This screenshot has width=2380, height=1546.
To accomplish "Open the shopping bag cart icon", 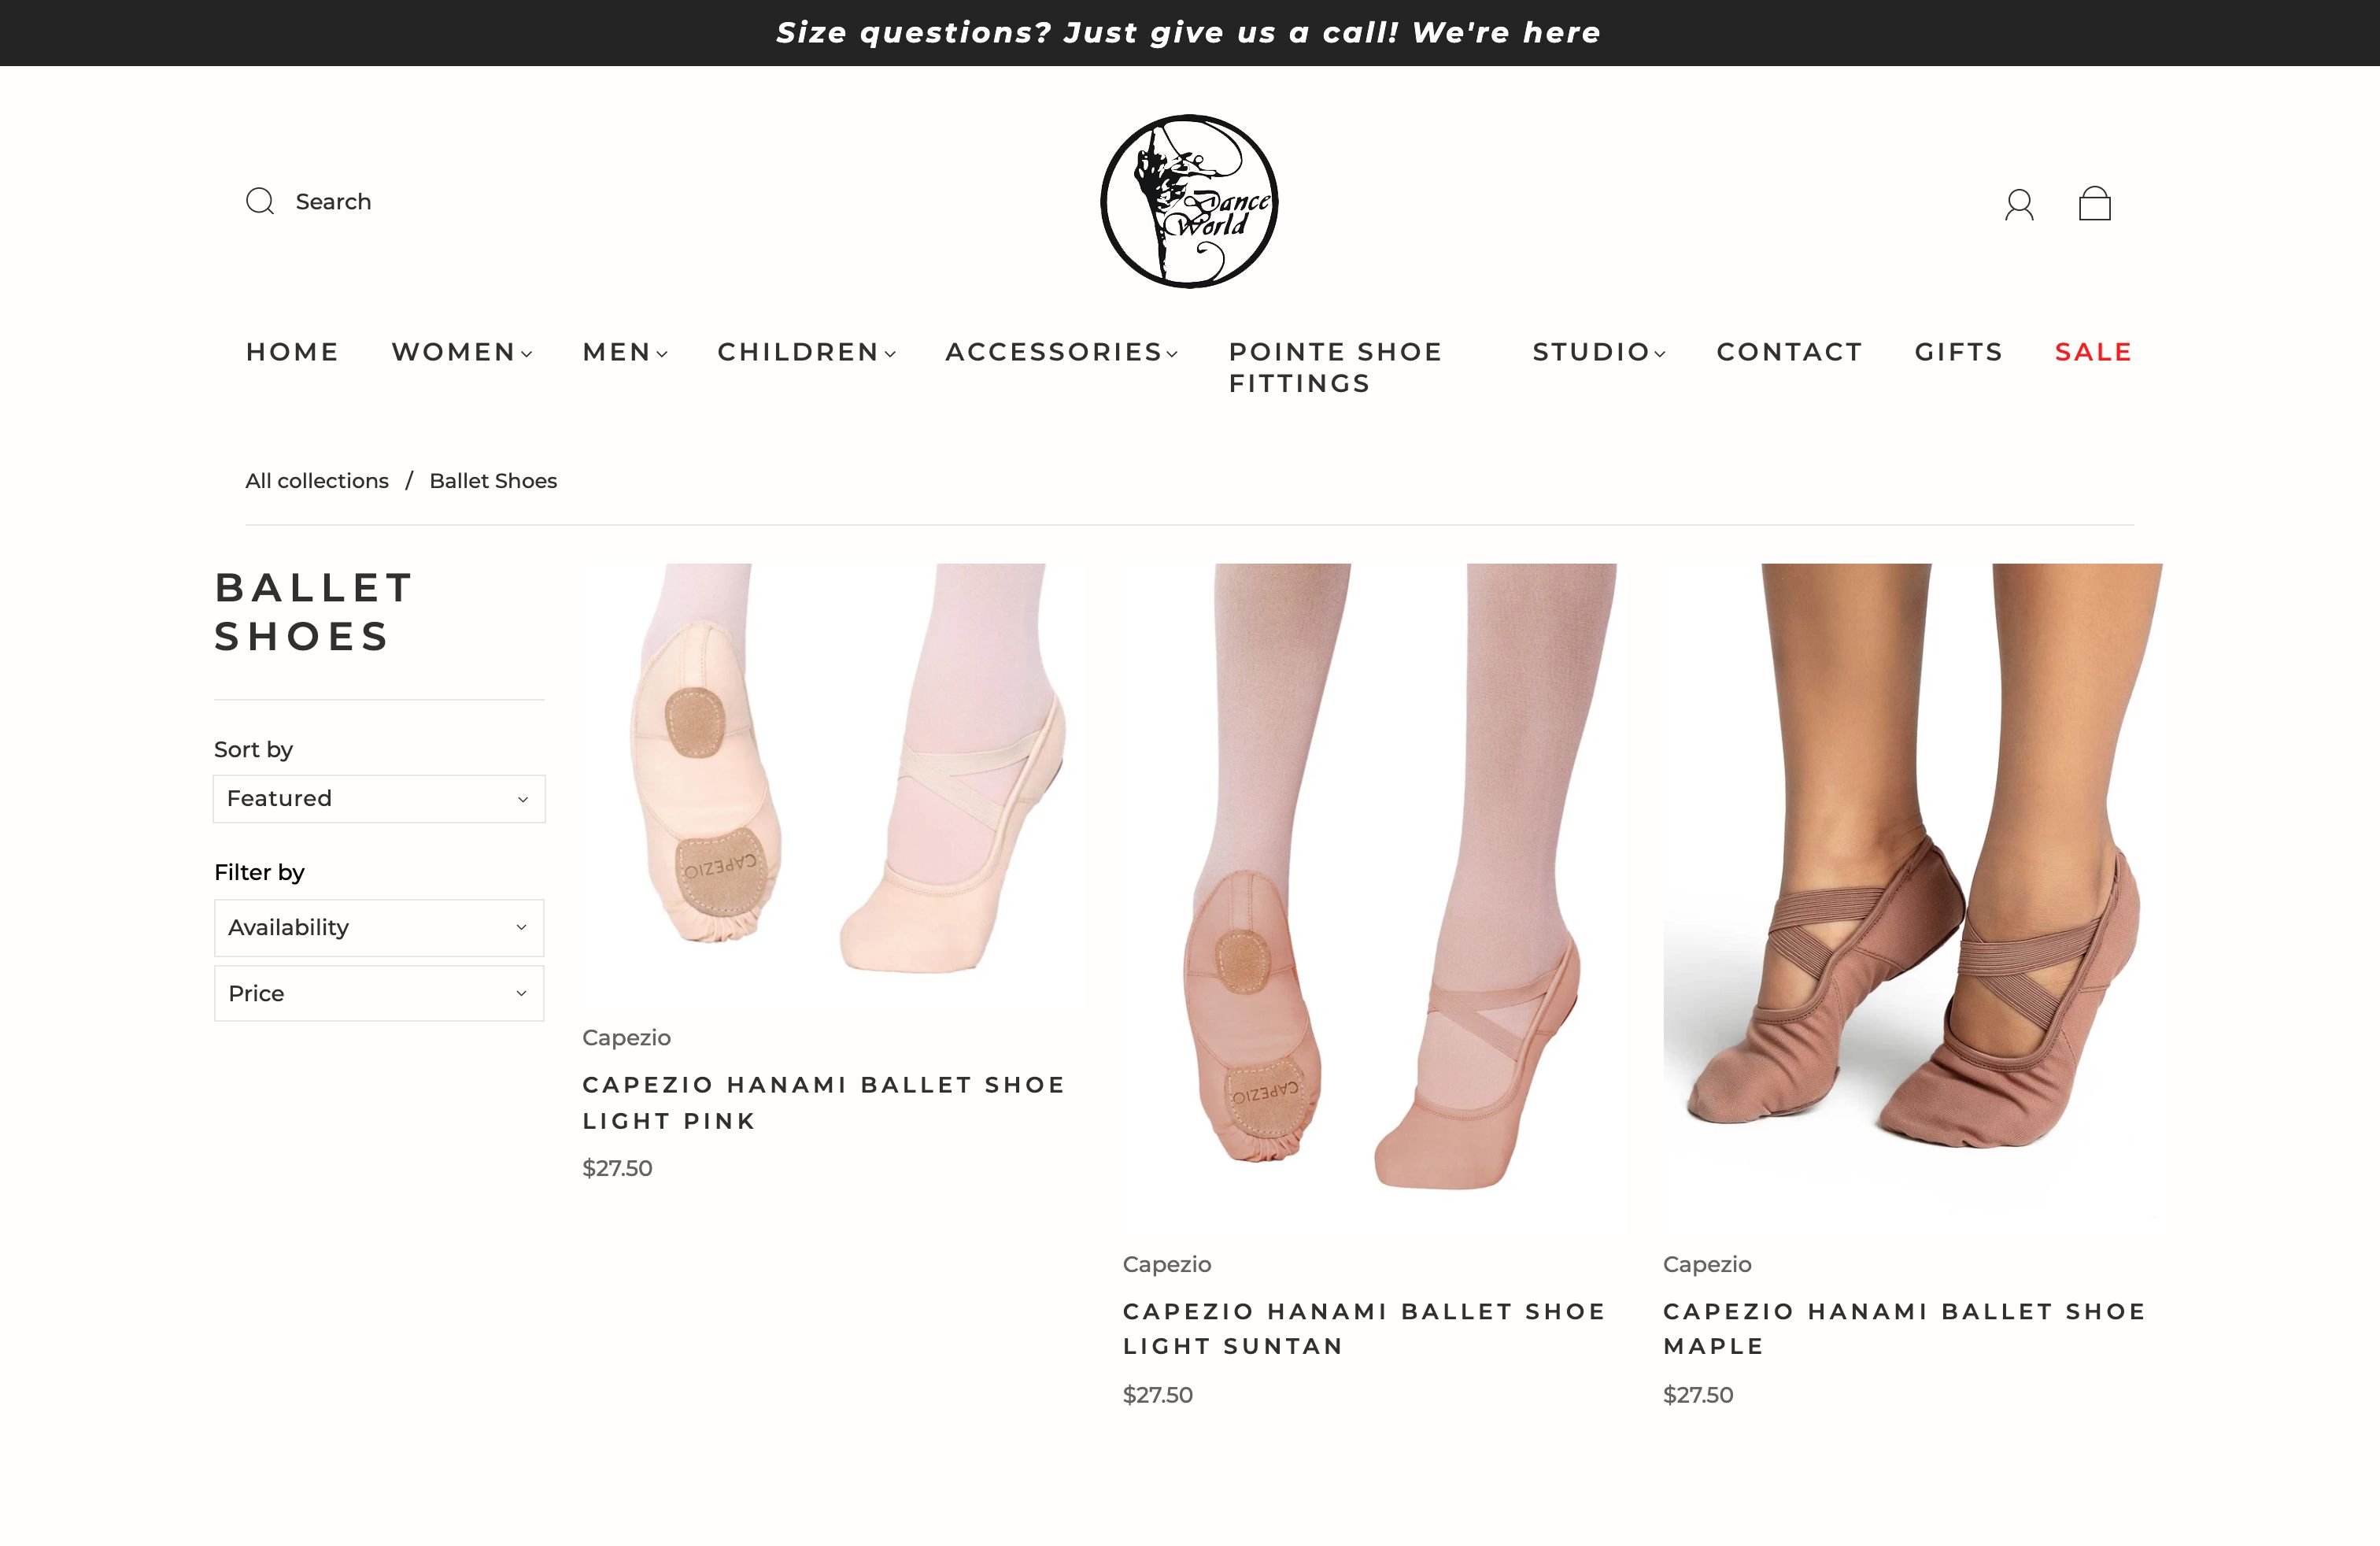I will click(2095, 203).
